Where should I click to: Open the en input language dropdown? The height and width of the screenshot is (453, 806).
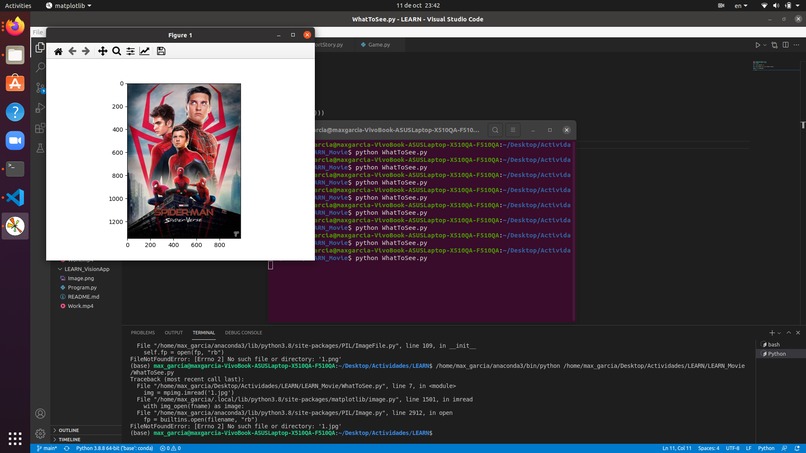[x=740, y=6]
